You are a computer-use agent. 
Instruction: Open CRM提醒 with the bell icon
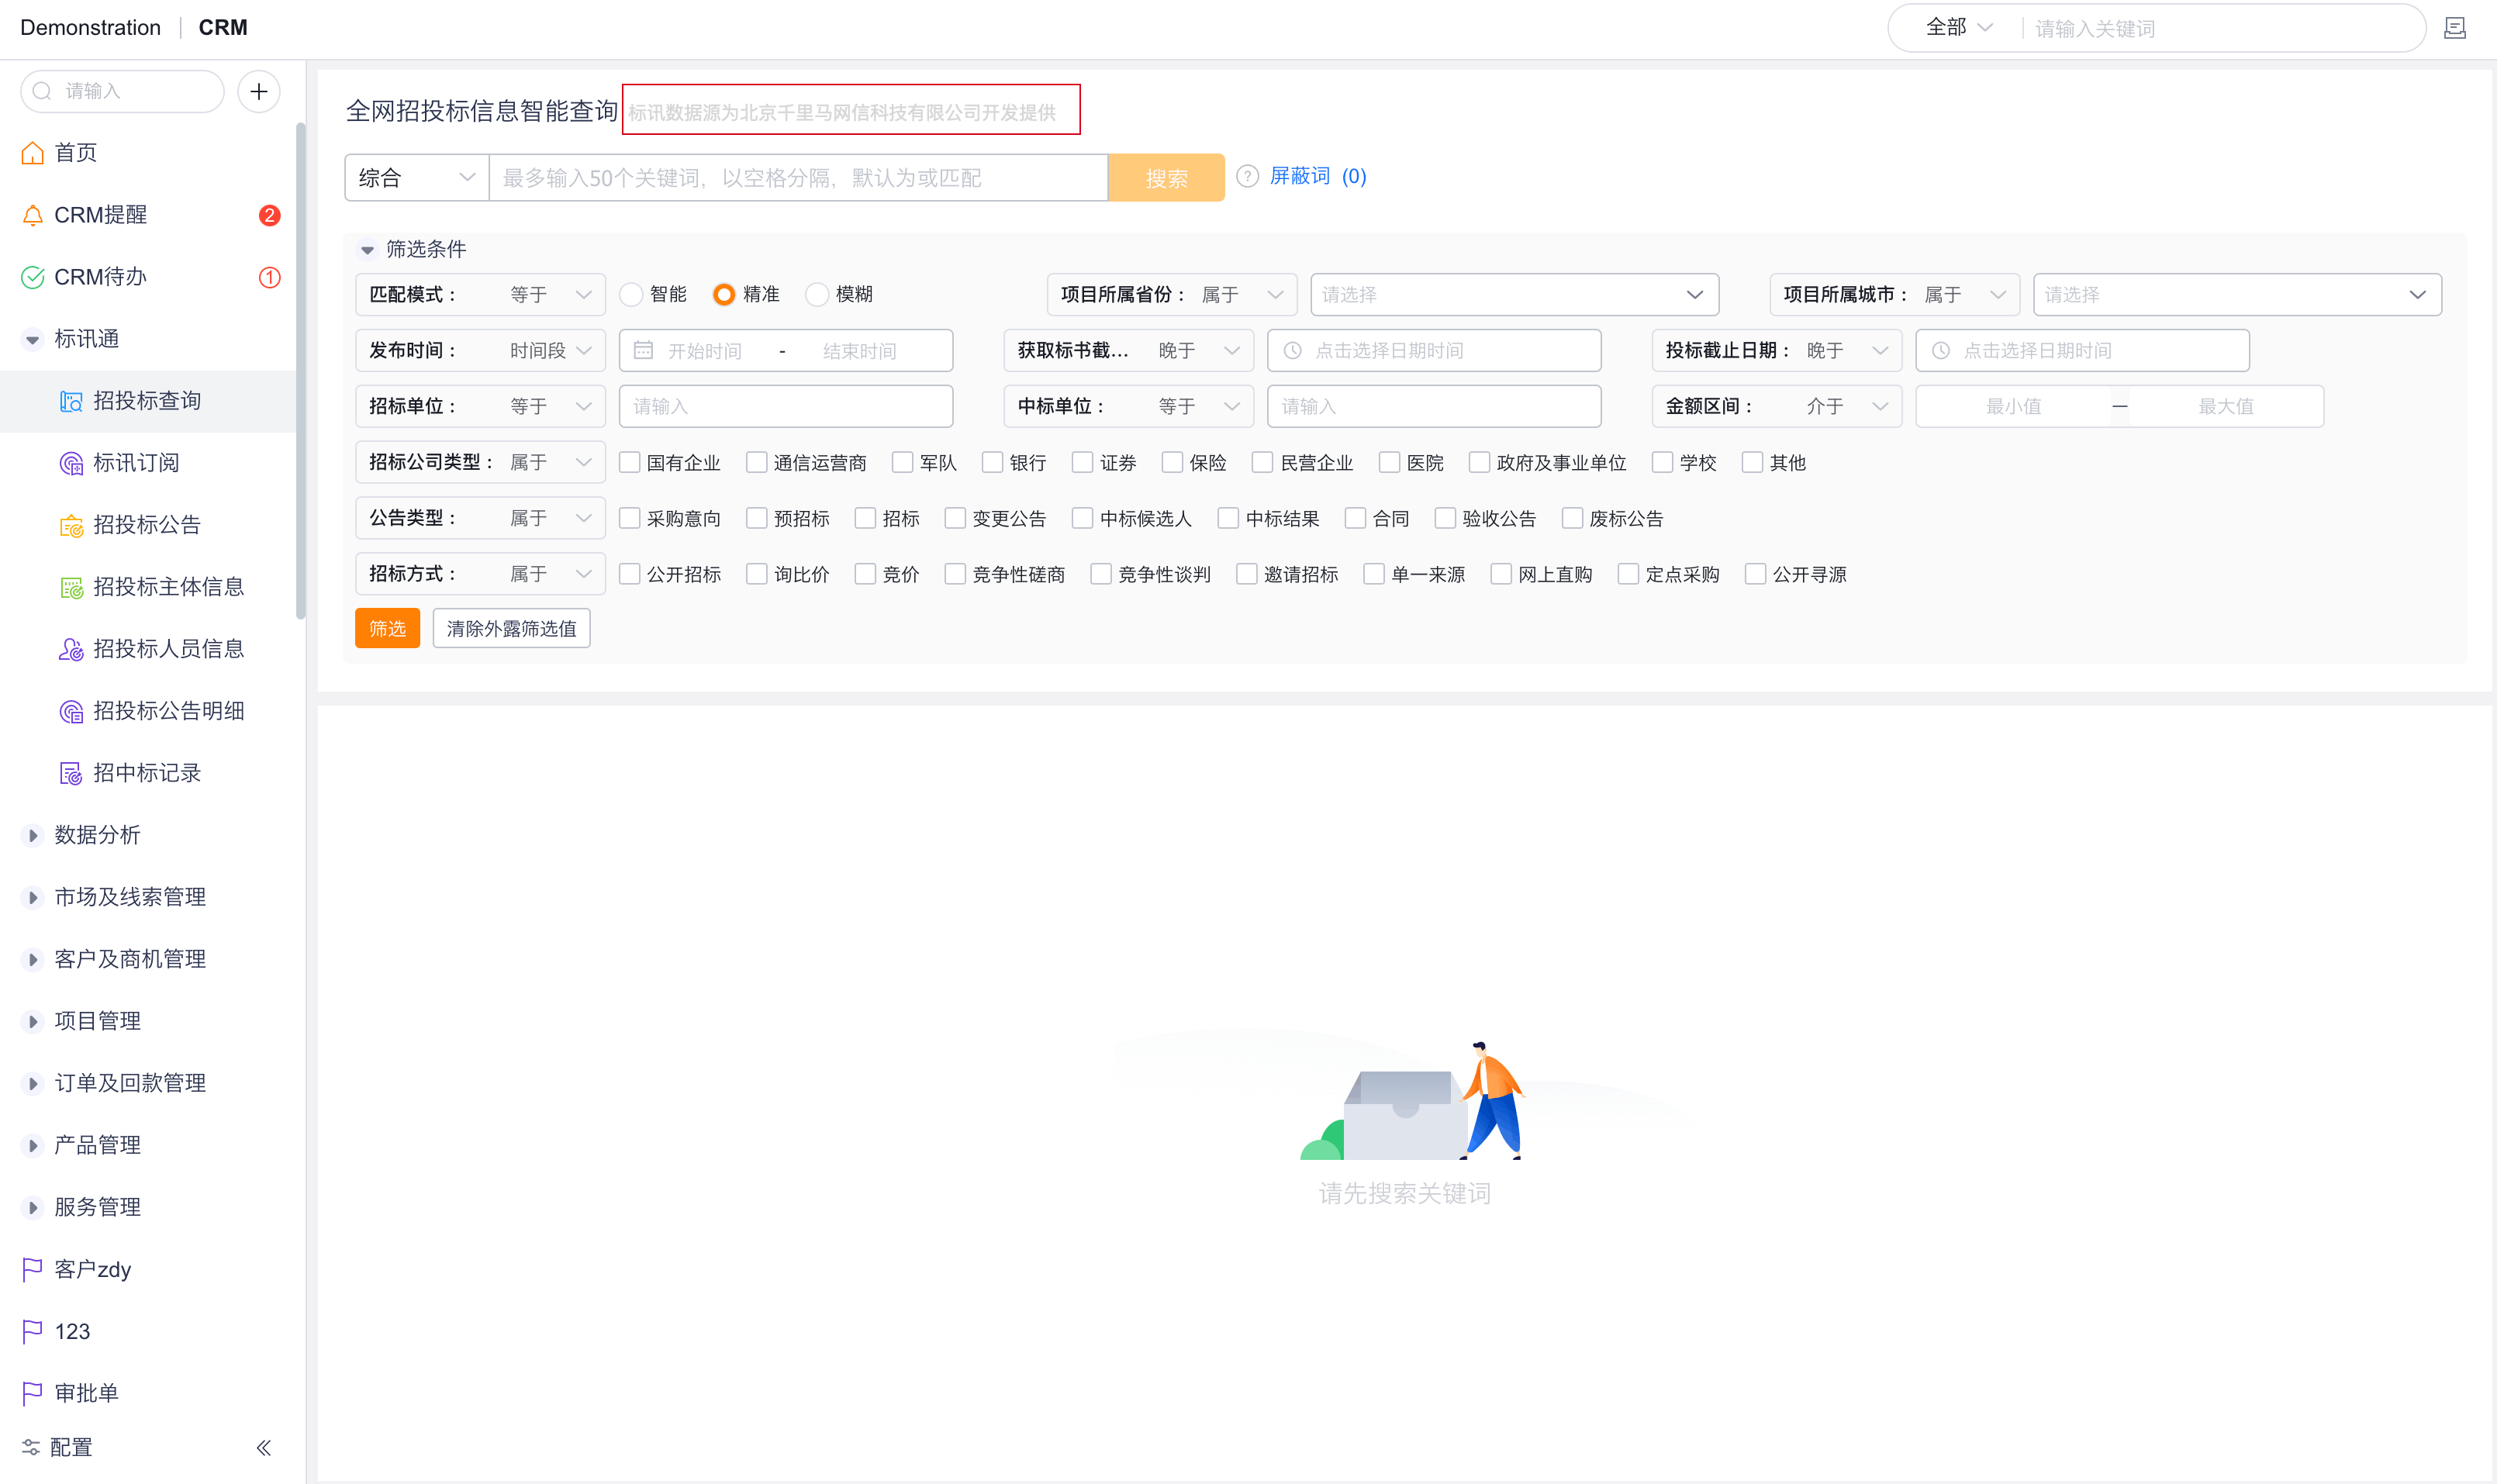102,214
